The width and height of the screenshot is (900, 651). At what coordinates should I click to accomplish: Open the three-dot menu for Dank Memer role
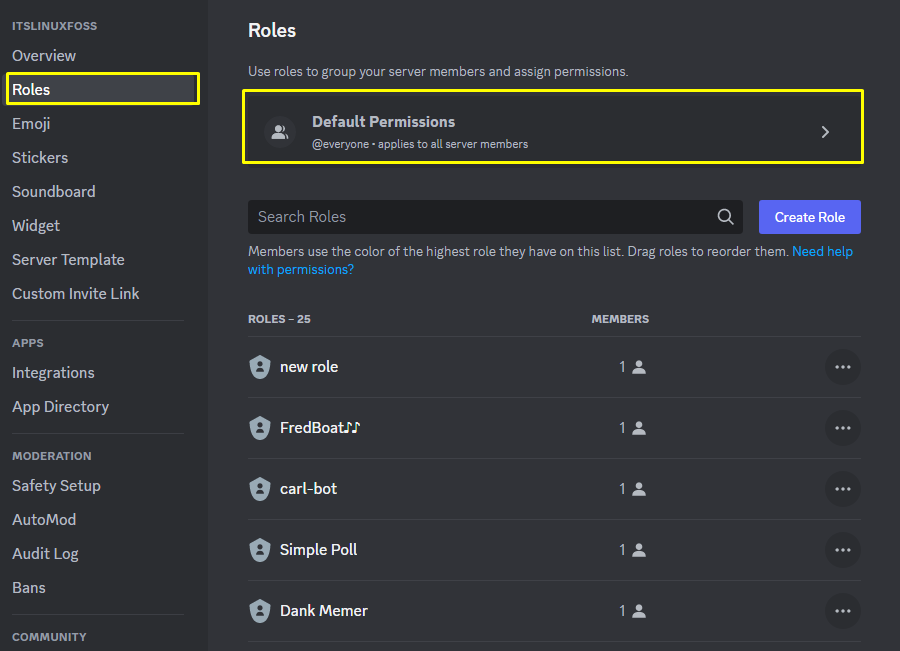click(x=843, y=611)
